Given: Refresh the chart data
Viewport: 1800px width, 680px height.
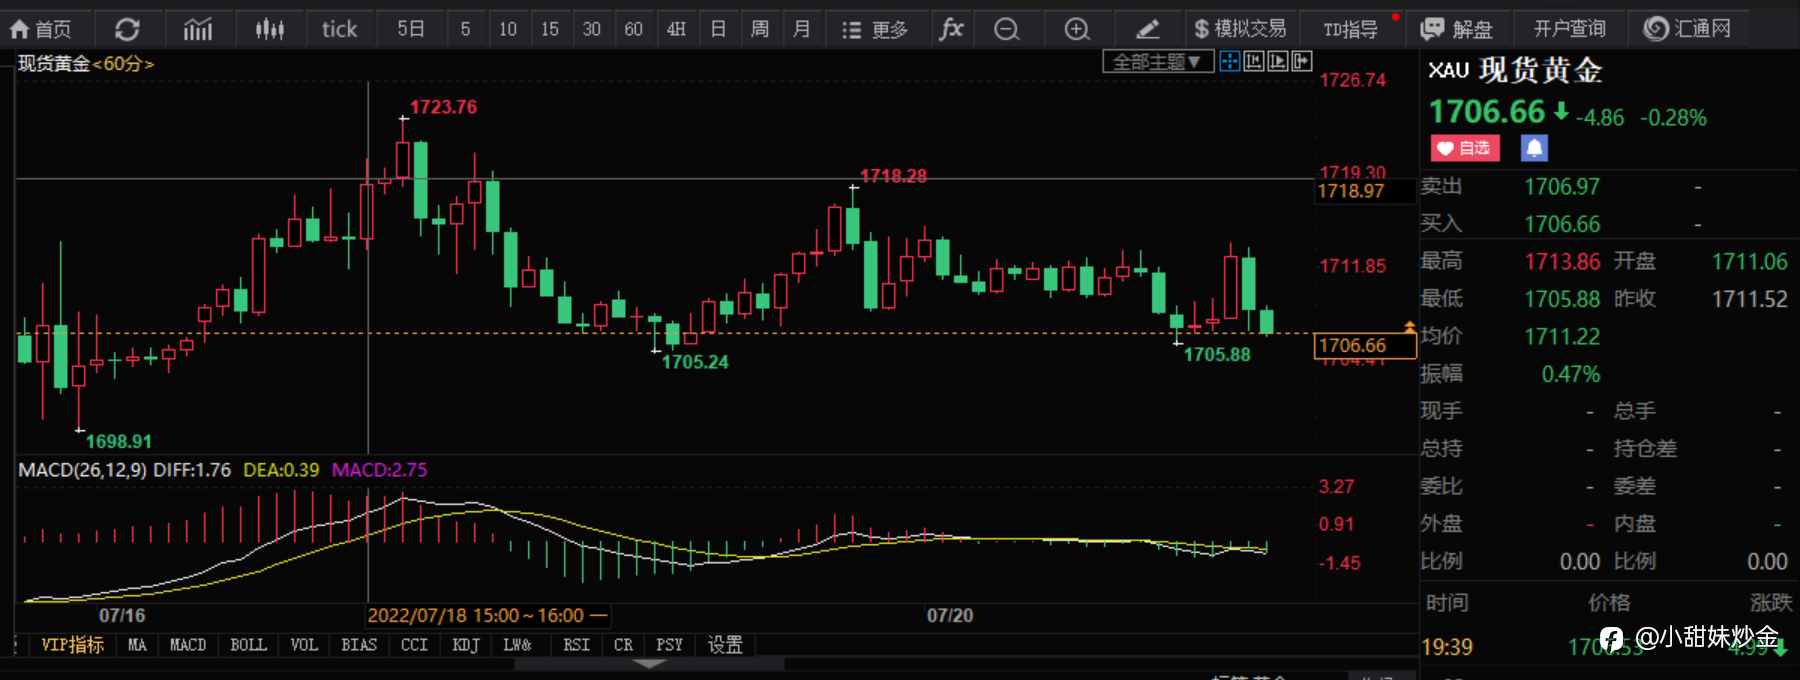Looking at the screenshot, I should [127, 29].
